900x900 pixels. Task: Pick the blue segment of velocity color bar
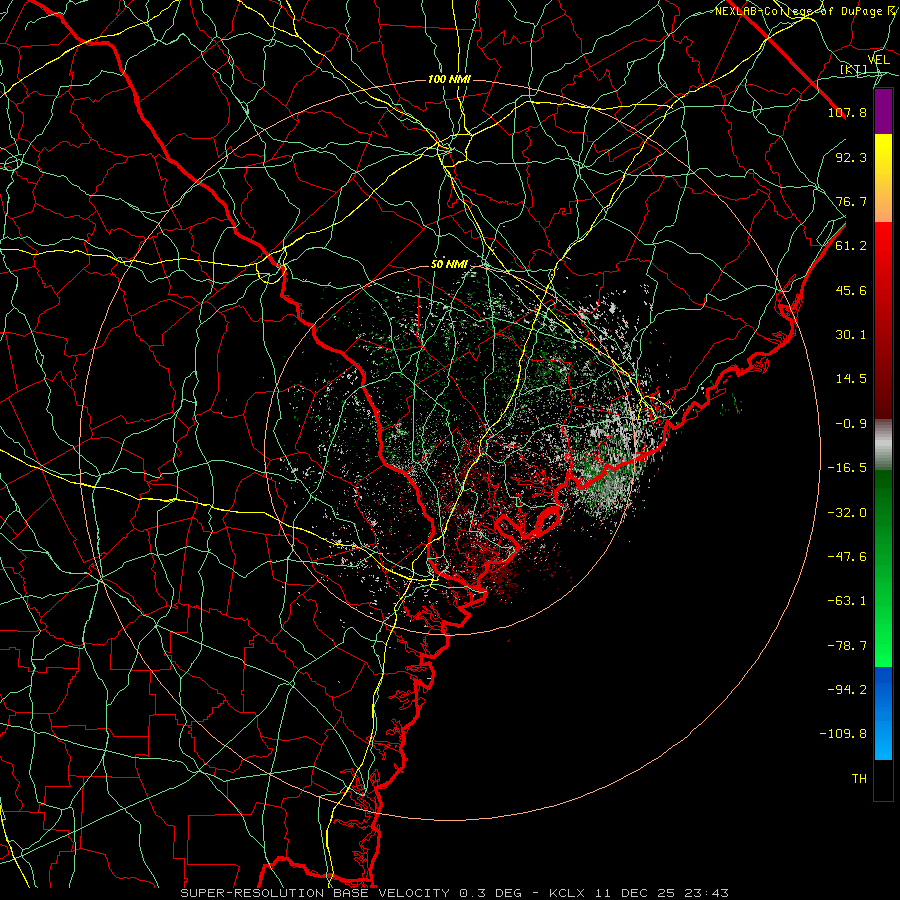point(883,713)
